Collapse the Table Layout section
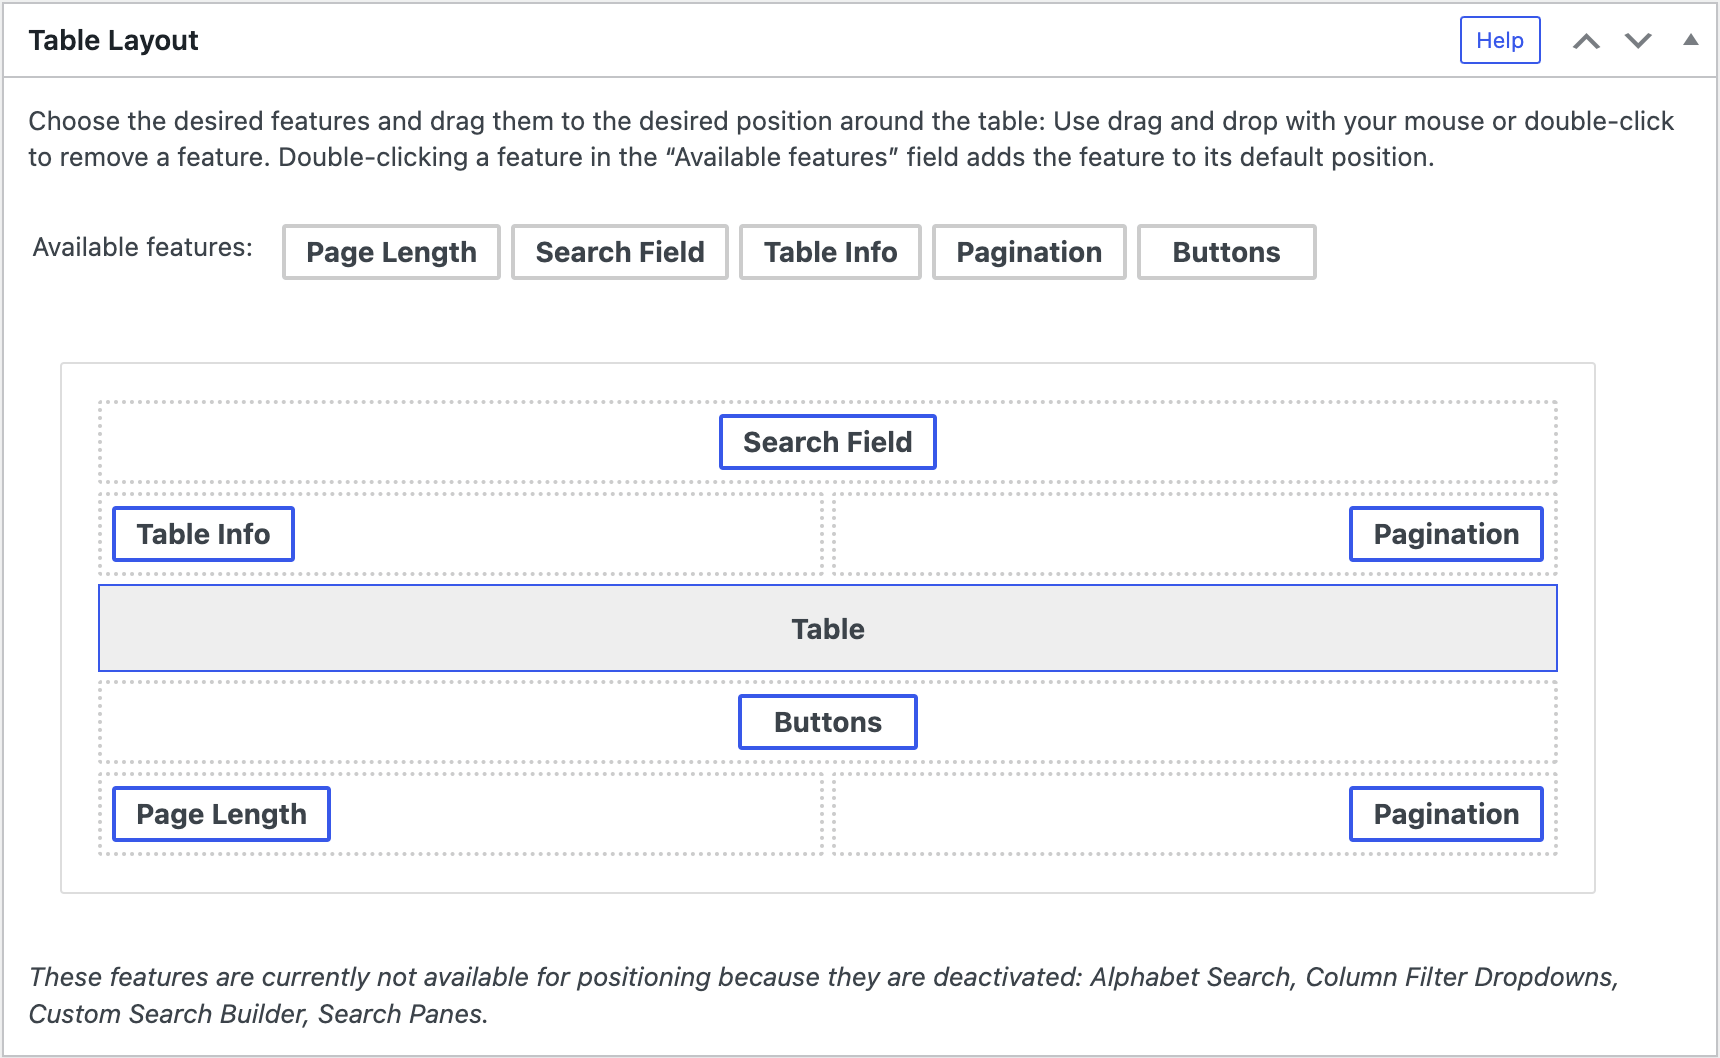This screenshot has height=1058, width=1720. tap(1690, 41)
